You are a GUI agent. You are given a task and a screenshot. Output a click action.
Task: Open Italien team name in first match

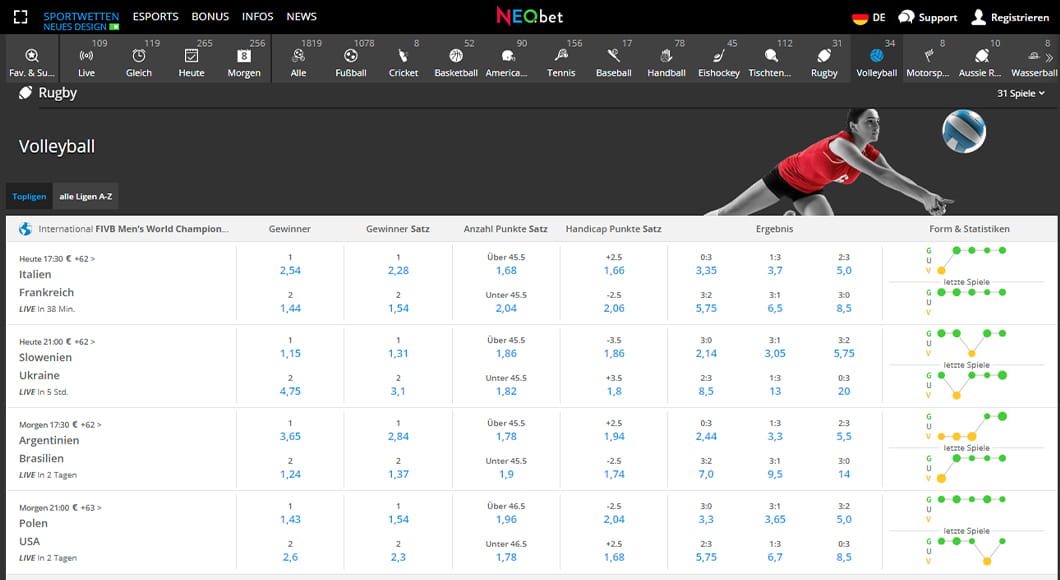(x=35, y=274)
